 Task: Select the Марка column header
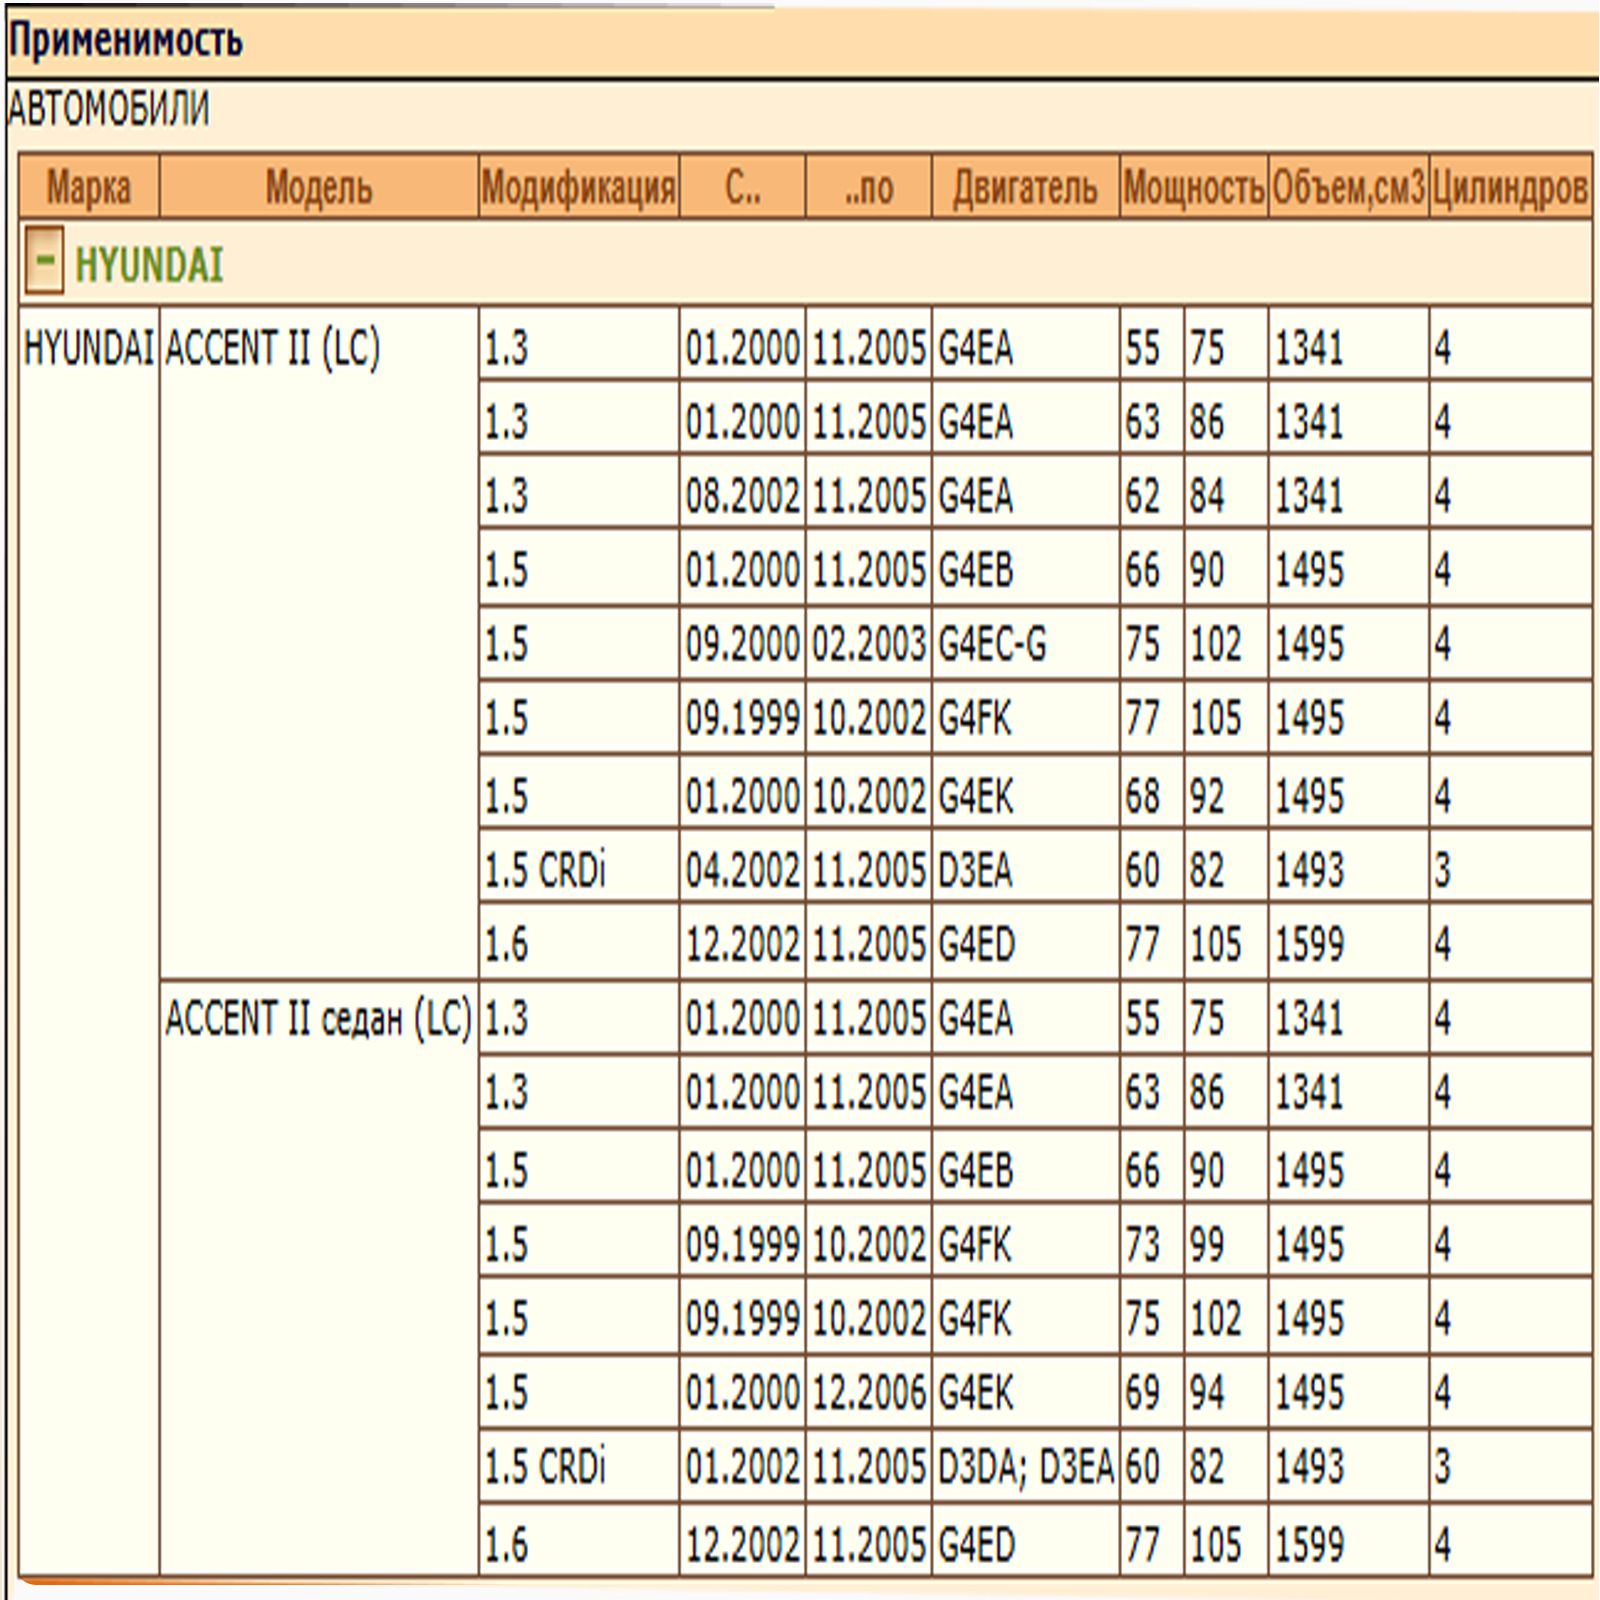(89, 186)
